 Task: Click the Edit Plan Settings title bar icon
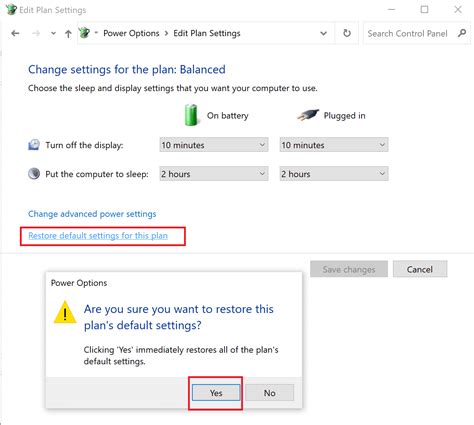(x=11, y=9)
